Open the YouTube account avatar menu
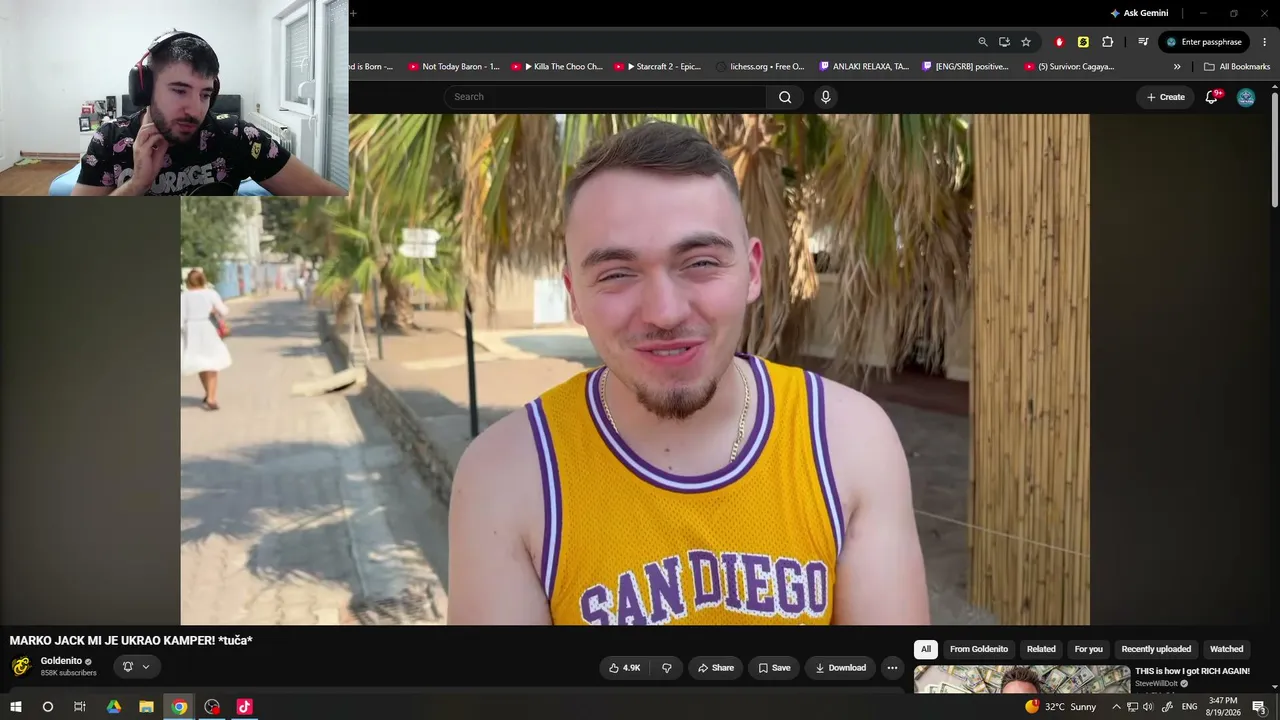Image resolution: width=1280 pixels, height=720 pixels. [1246, 97]
